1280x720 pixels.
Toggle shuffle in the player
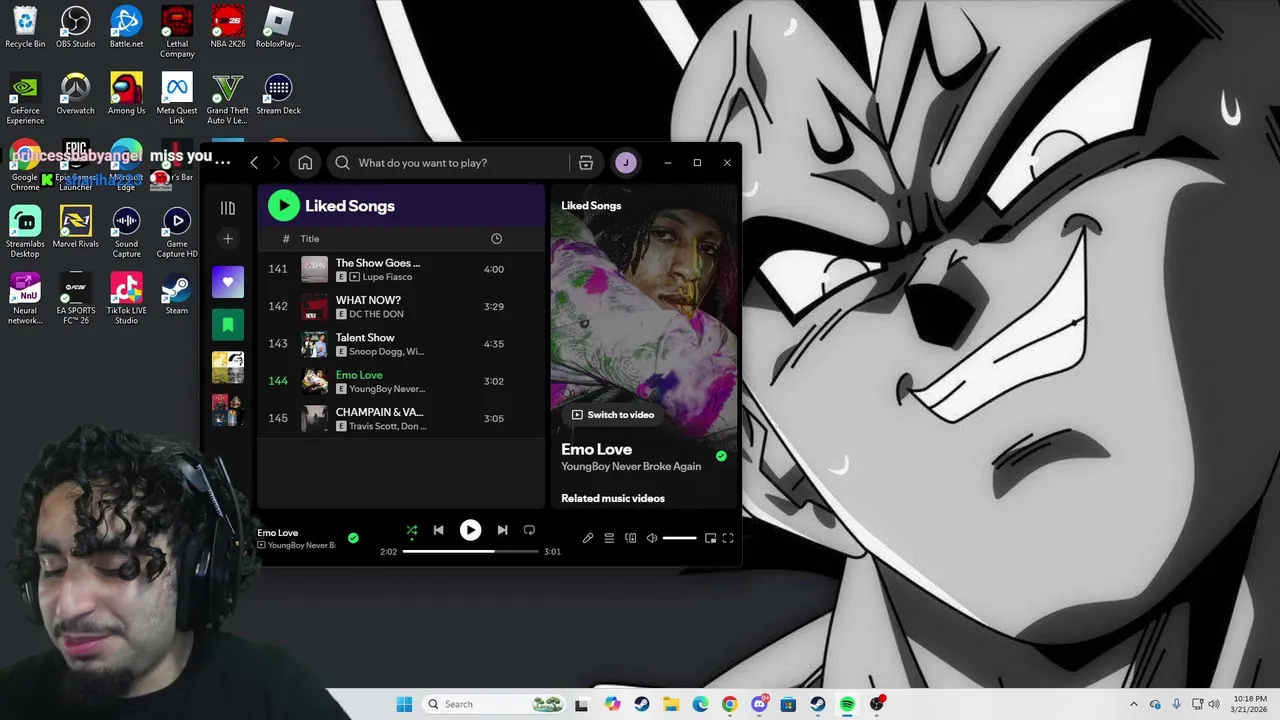[x=412, y=530]
